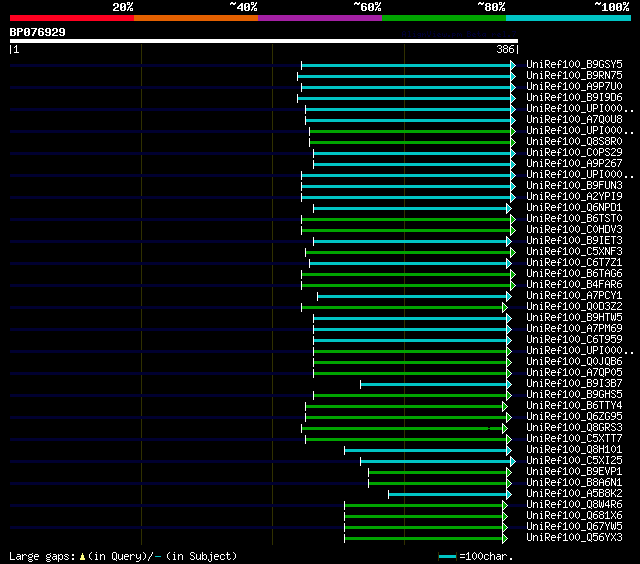Open the UniRef100_A7Q0U8 hit label

[574, 120]
